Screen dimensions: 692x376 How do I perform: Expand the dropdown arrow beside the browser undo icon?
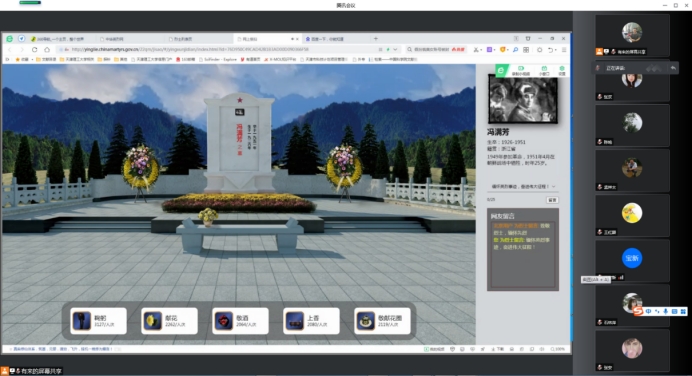(x=556, y=50)
